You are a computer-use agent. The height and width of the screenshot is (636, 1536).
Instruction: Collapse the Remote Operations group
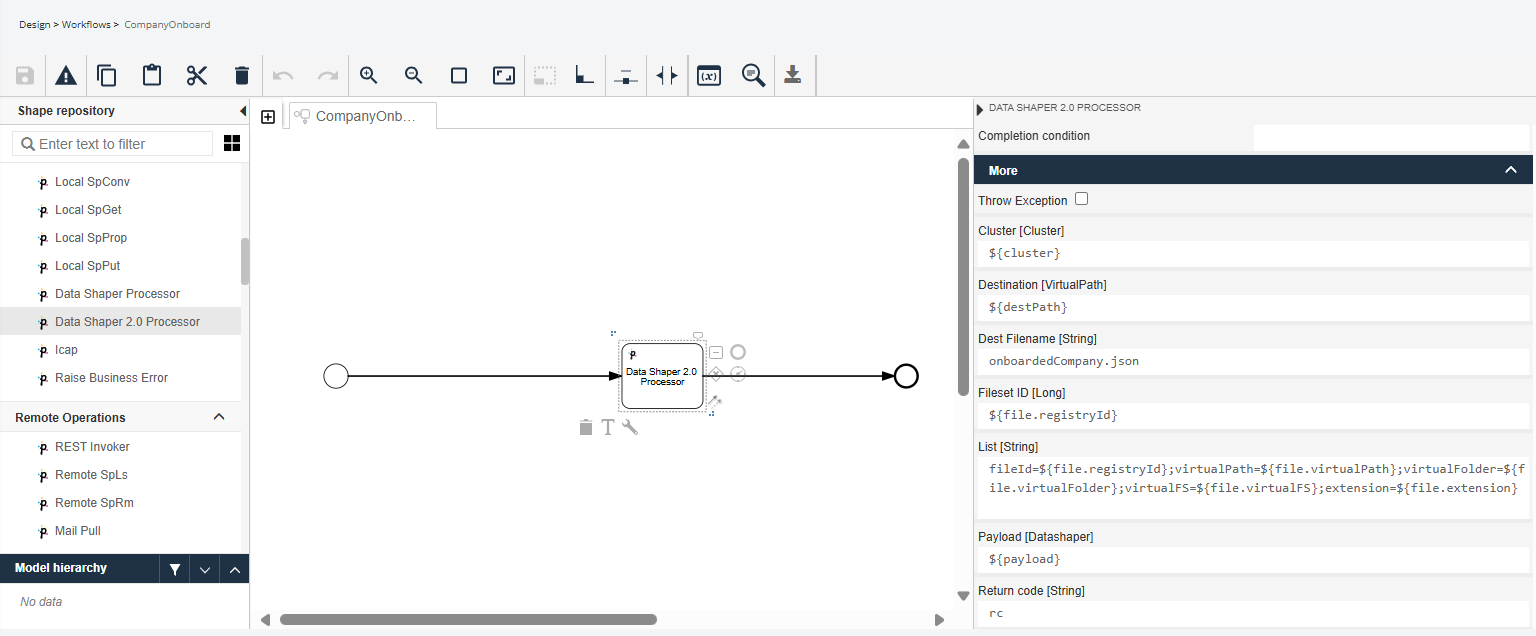click(220, 417)
